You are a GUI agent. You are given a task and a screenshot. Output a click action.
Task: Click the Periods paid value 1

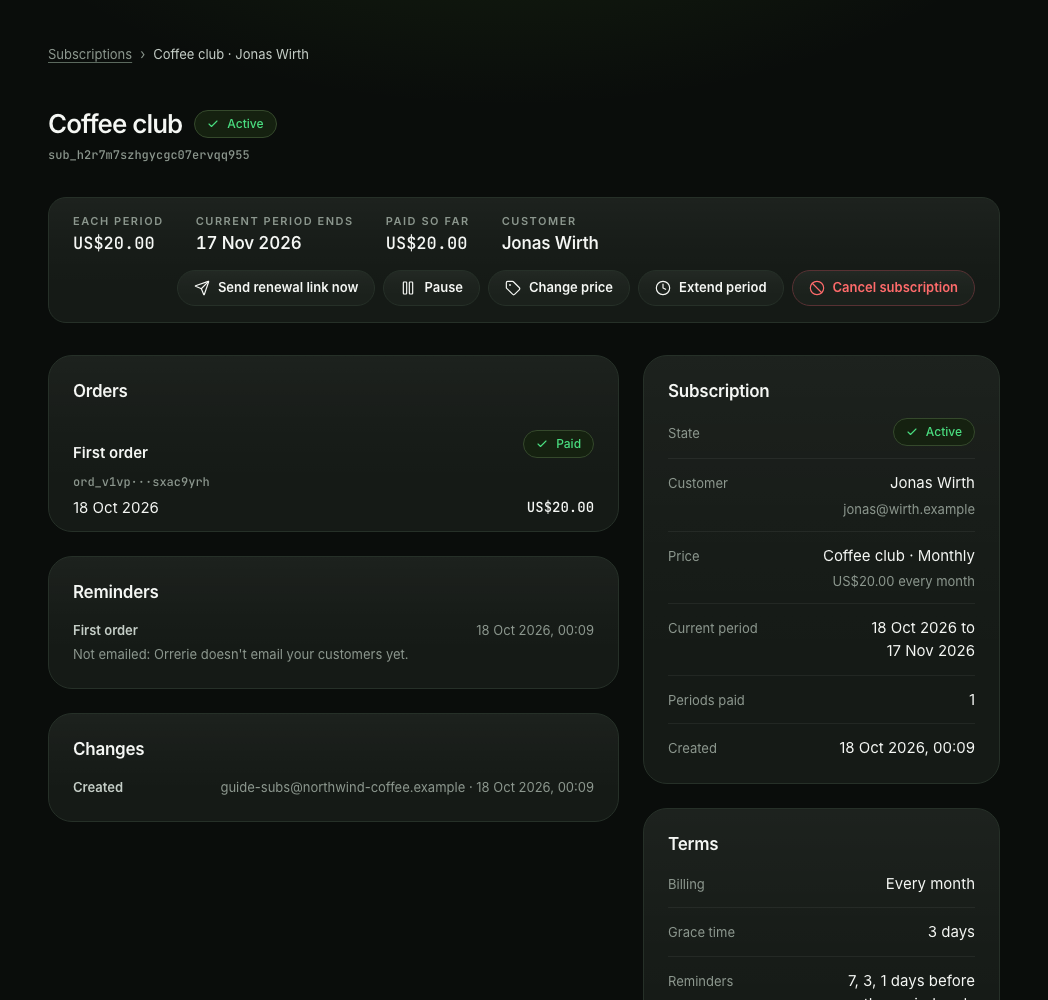pyautogui.click(x=972, y=700)
